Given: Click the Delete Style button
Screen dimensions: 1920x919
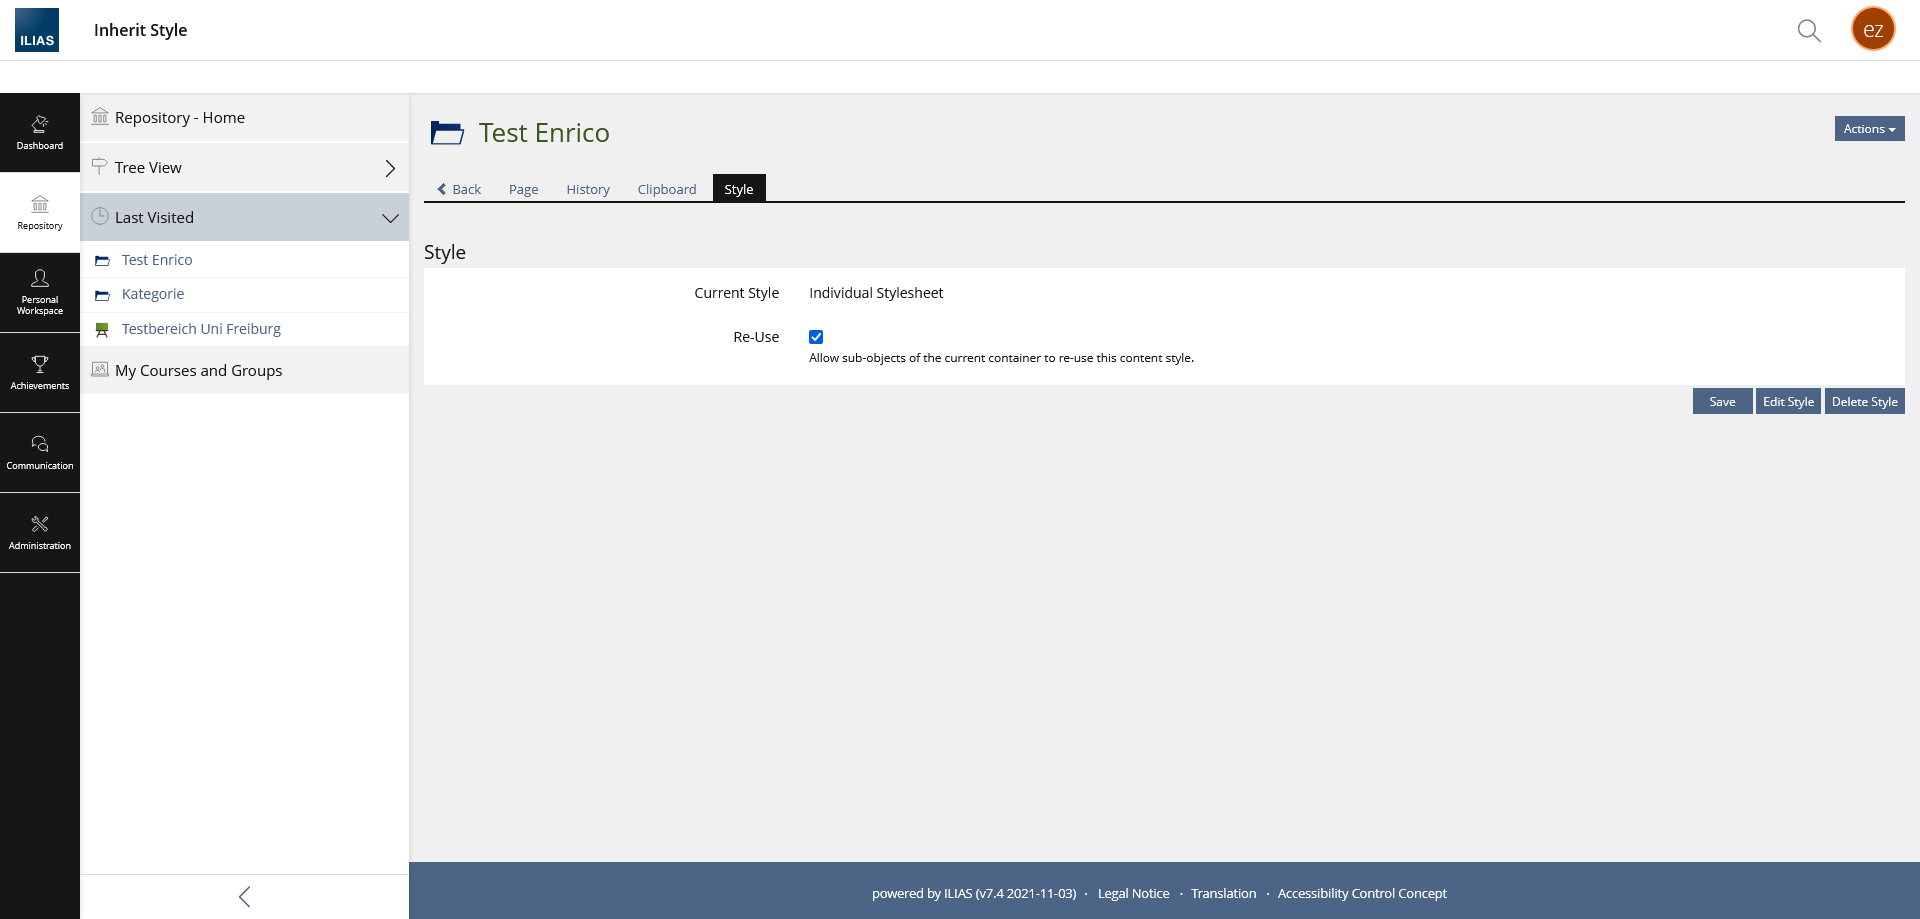Looking at the screenshot, I should click(1864, 401).
